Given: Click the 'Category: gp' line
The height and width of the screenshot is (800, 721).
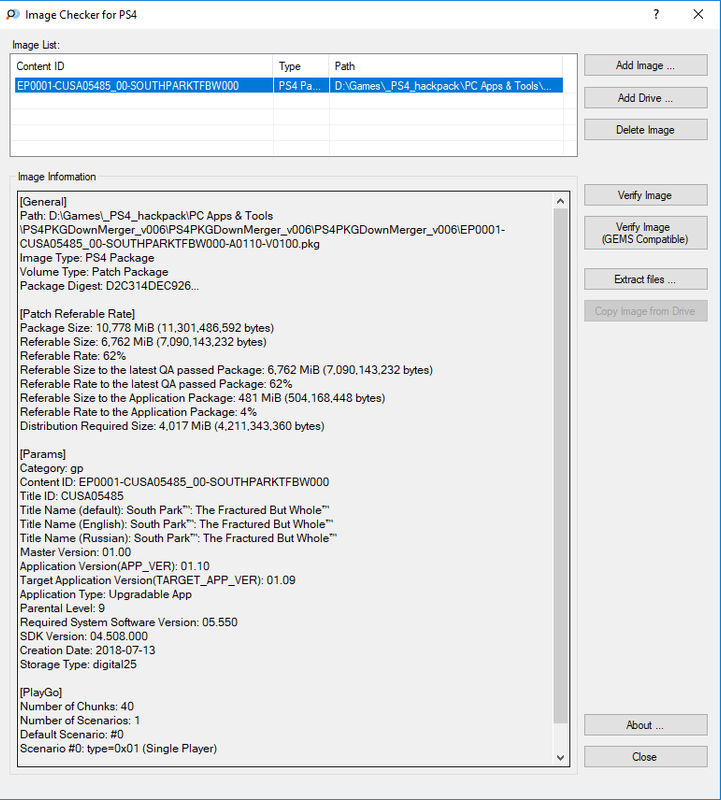Looking at the screenshot, I should pos(52,468).
